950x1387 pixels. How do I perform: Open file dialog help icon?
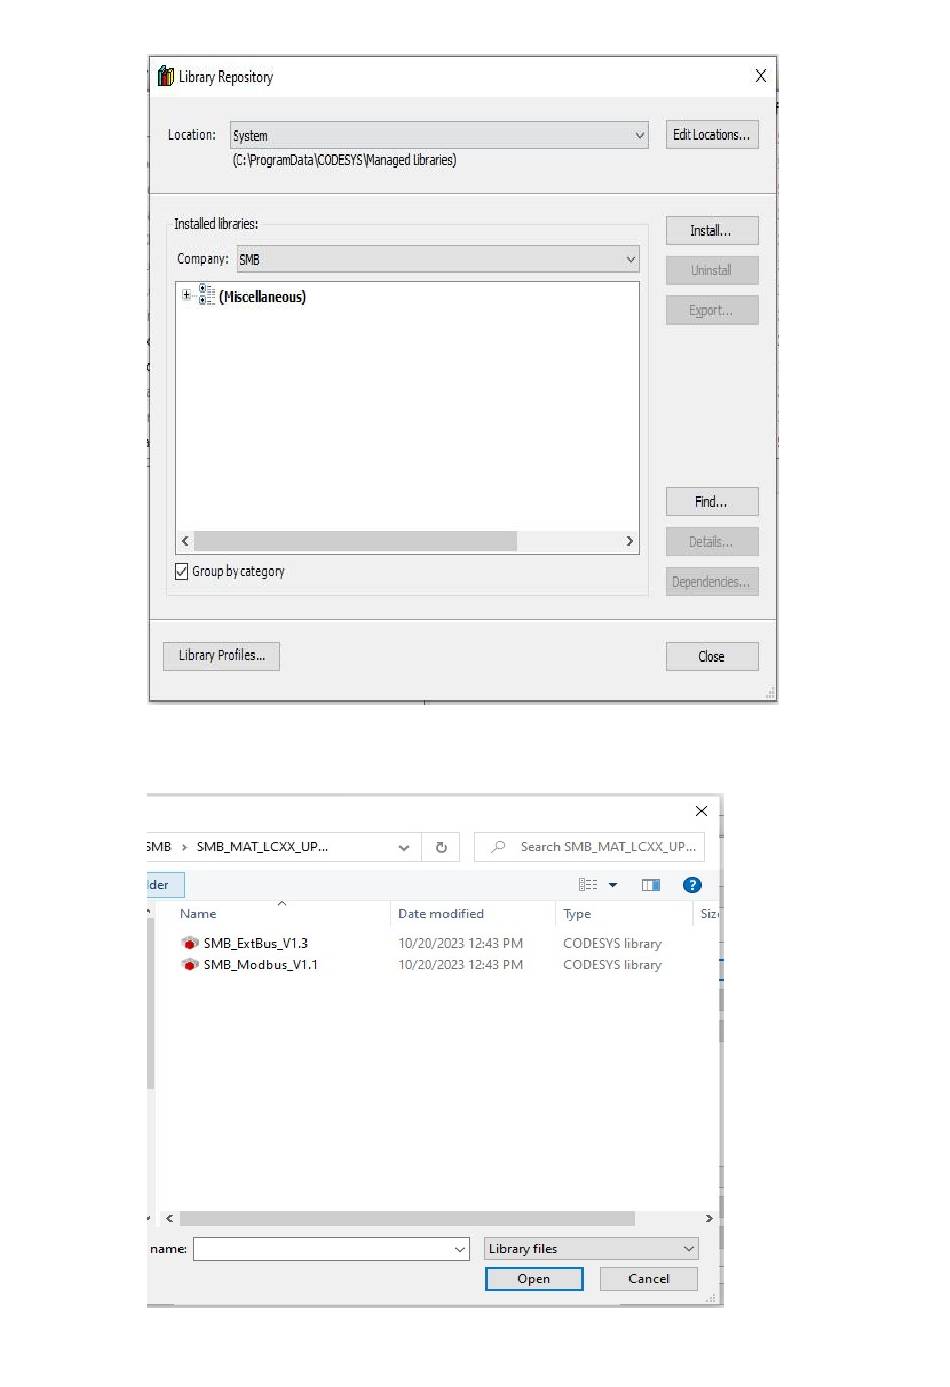(692, 885)
